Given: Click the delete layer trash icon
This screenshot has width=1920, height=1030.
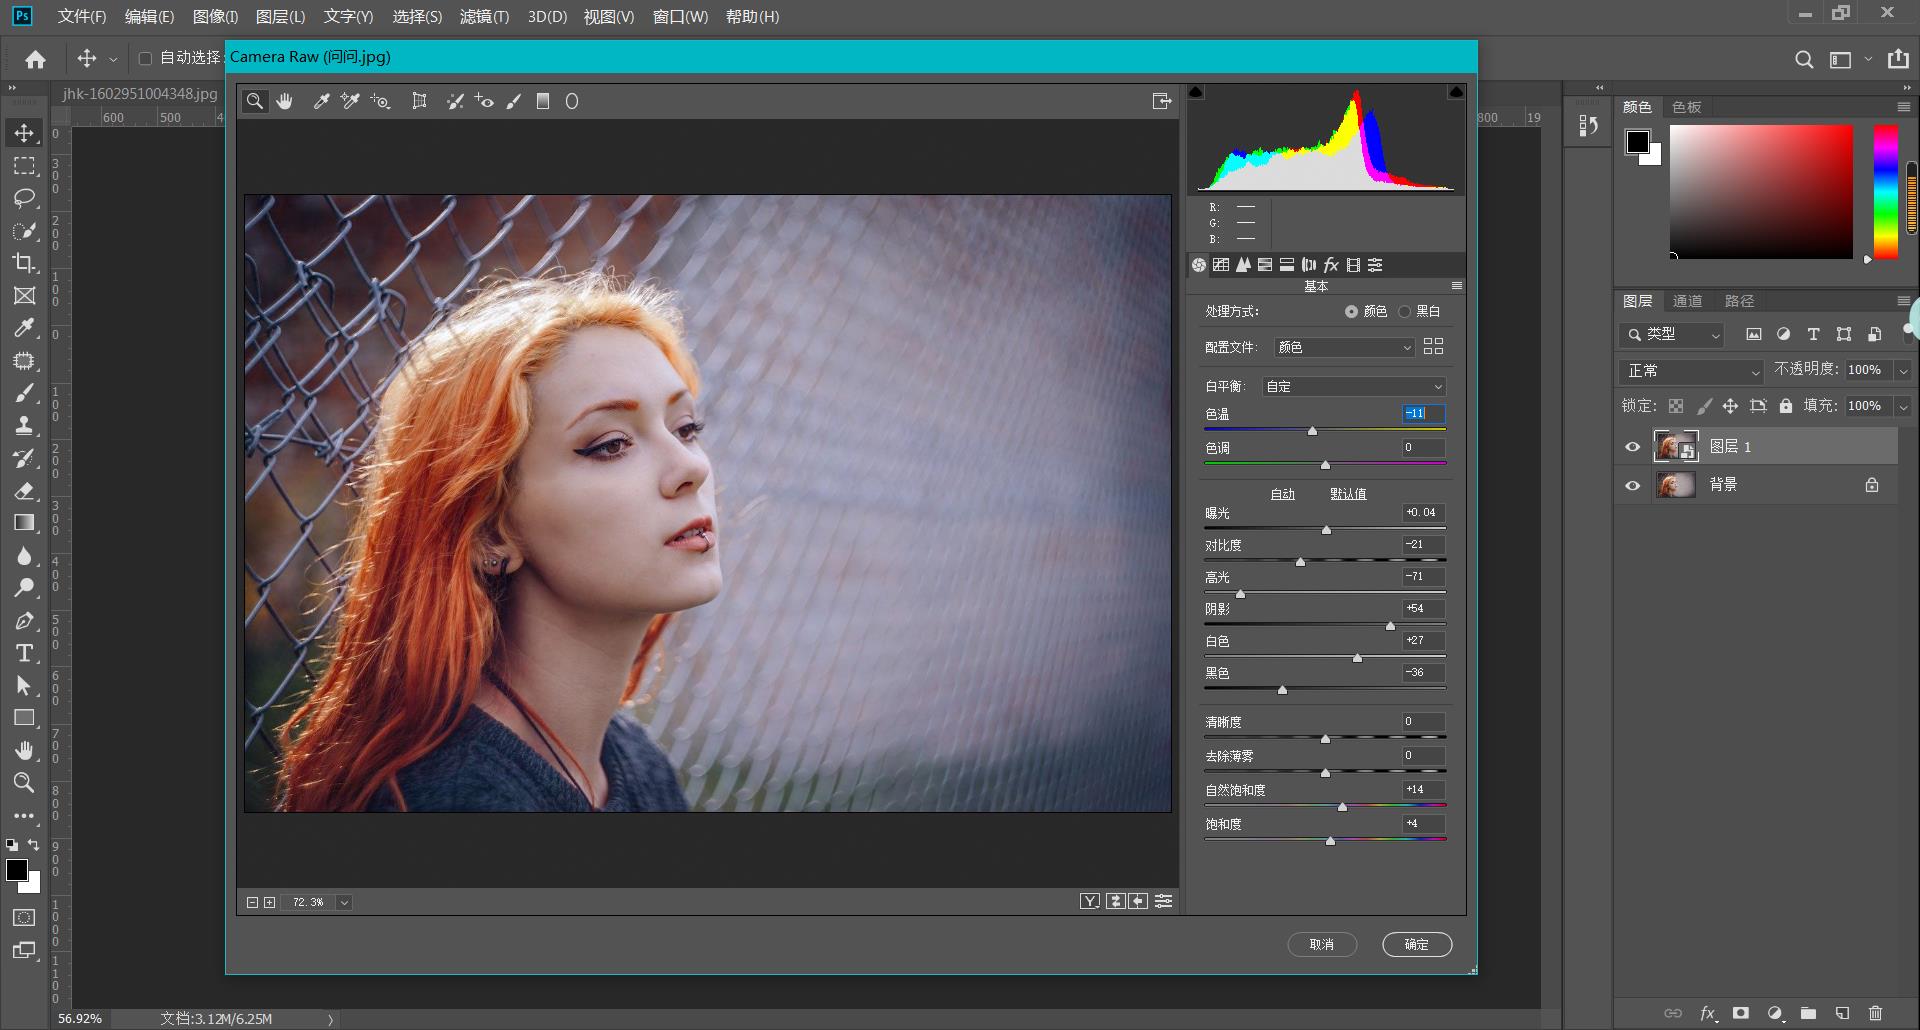Looking at the screenshot, I should click(1875, 1013).
